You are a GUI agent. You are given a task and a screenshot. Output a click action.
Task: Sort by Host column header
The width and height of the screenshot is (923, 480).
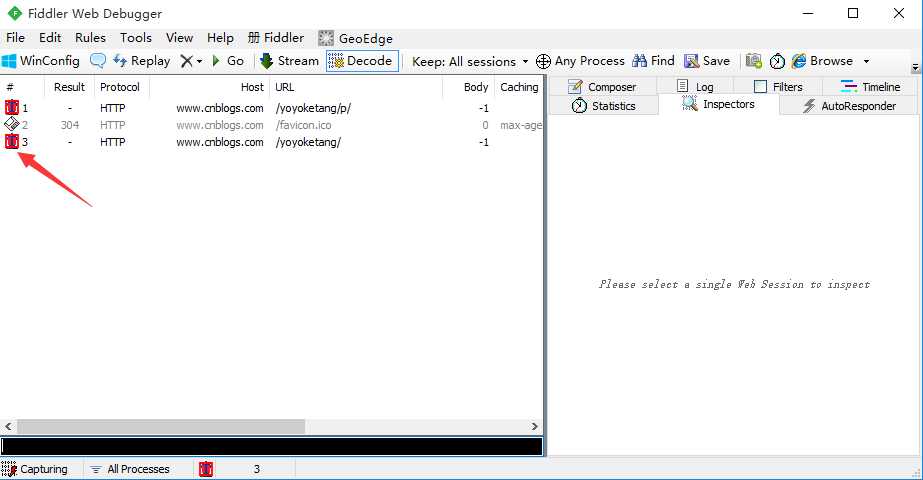coord(210,87)
